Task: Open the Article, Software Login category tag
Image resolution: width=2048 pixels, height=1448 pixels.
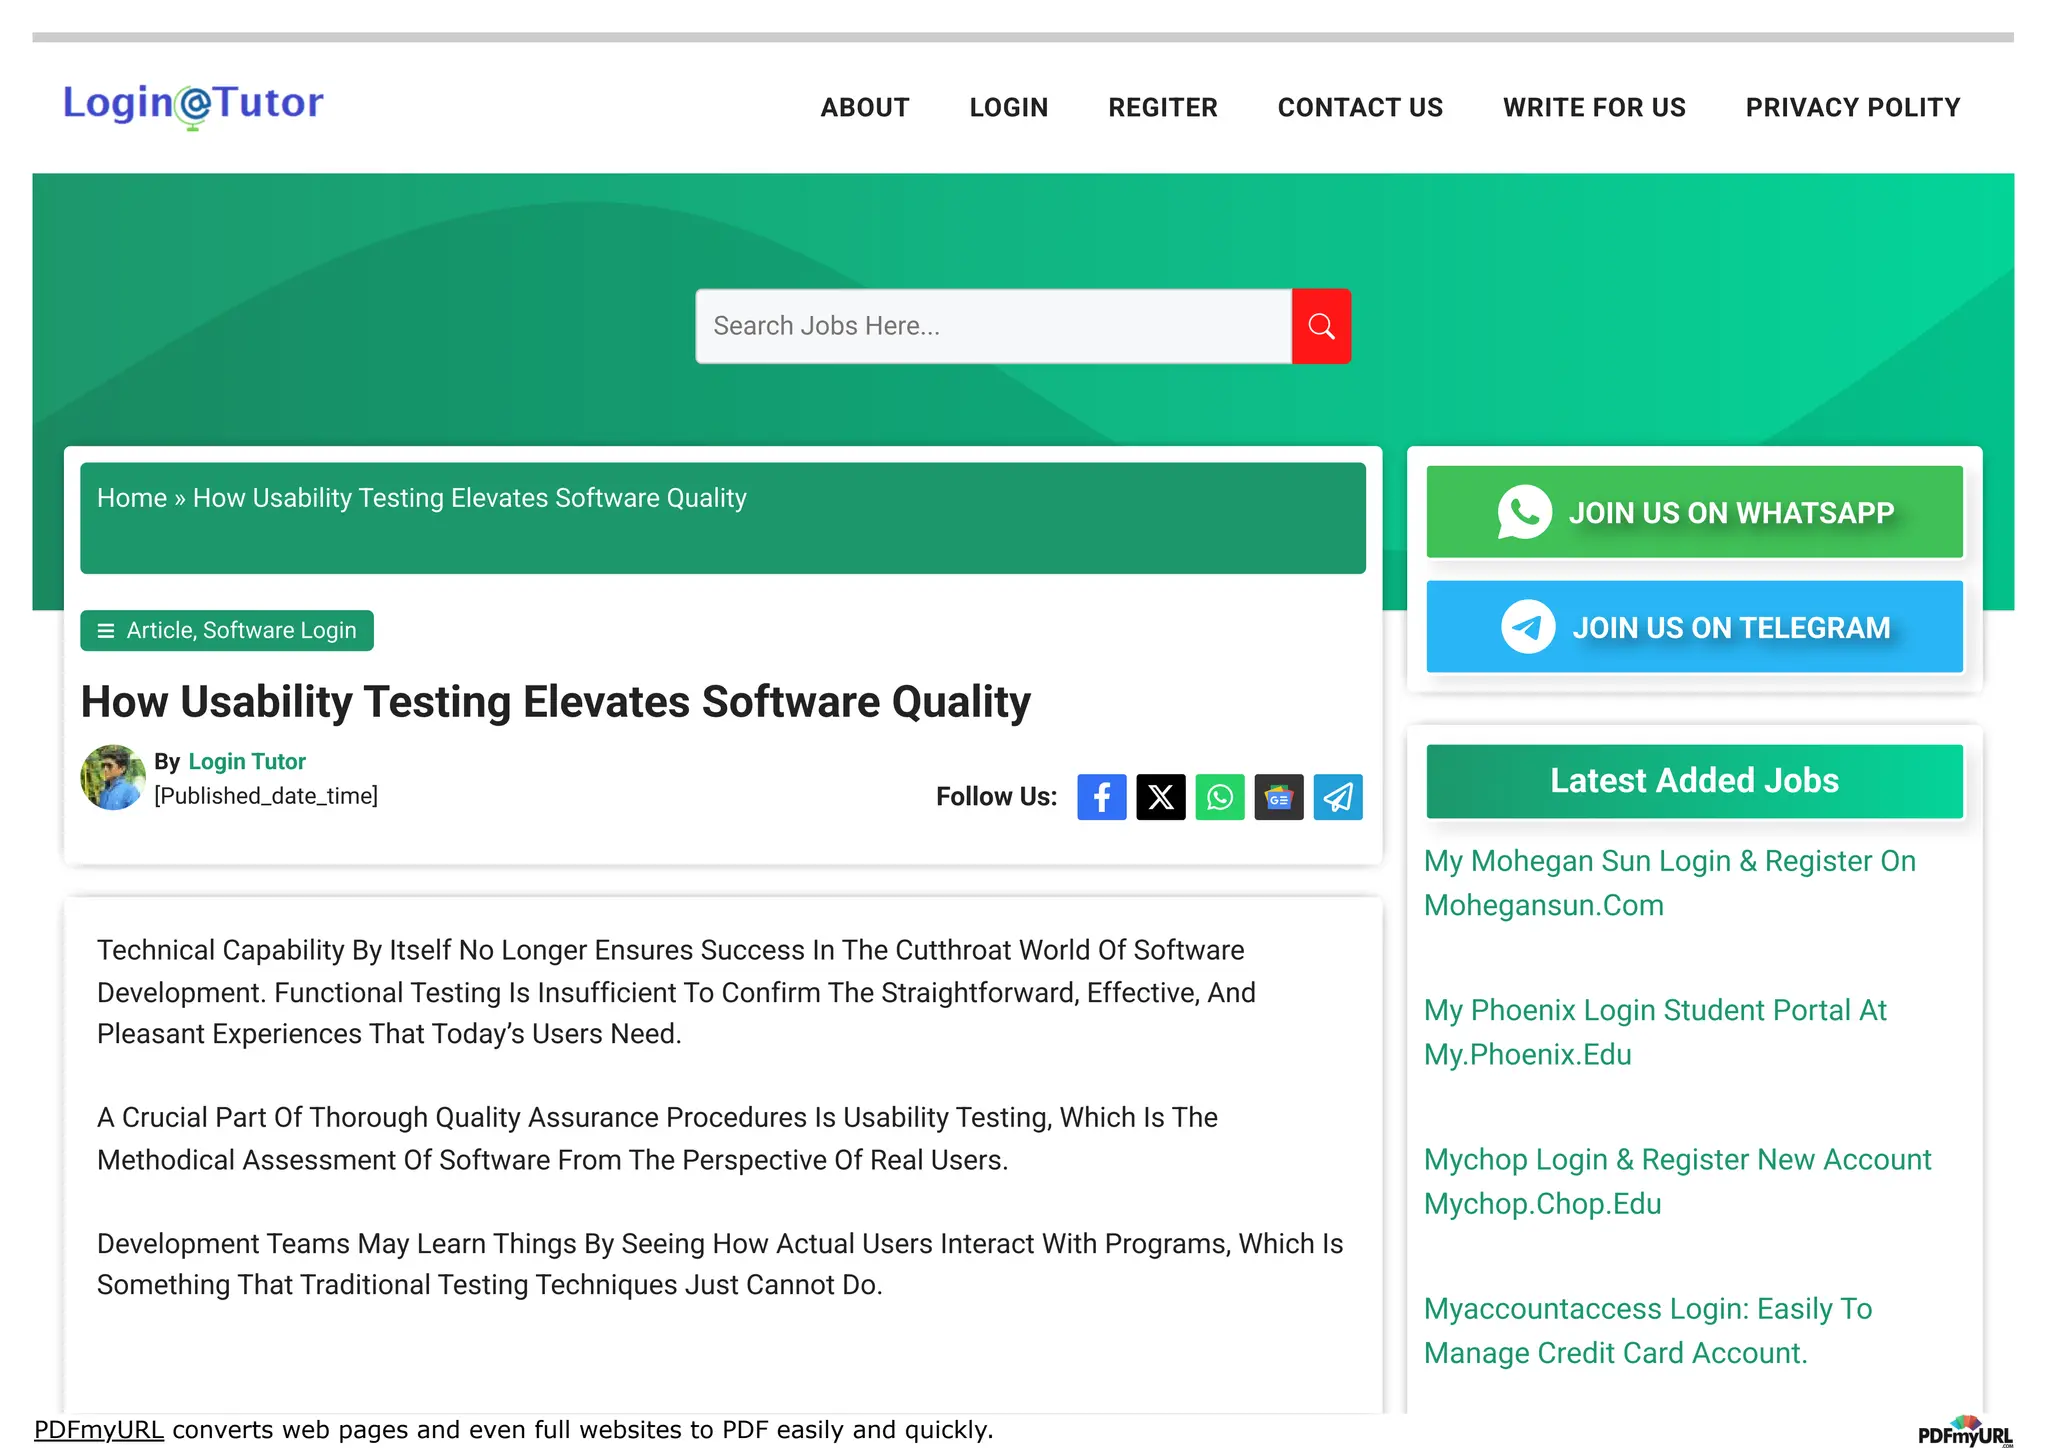Action: point(227,631)
